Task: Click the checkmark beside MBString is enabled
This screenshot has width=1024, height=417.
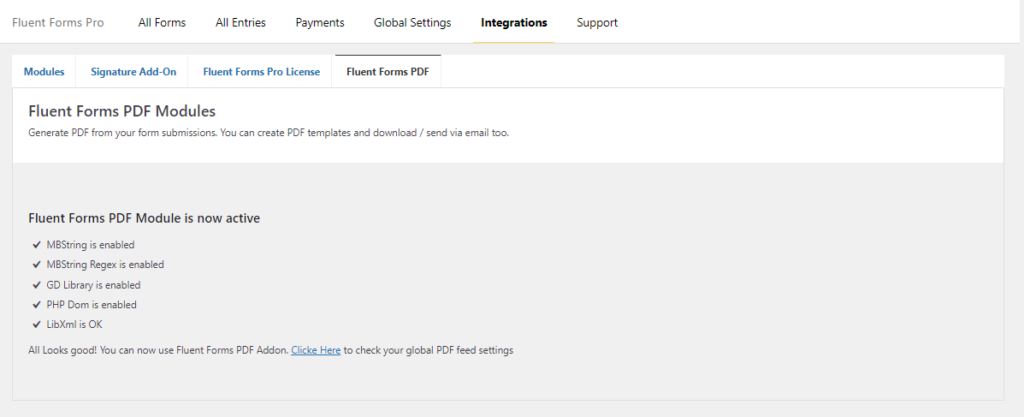Action: click(x=36, y=245)
